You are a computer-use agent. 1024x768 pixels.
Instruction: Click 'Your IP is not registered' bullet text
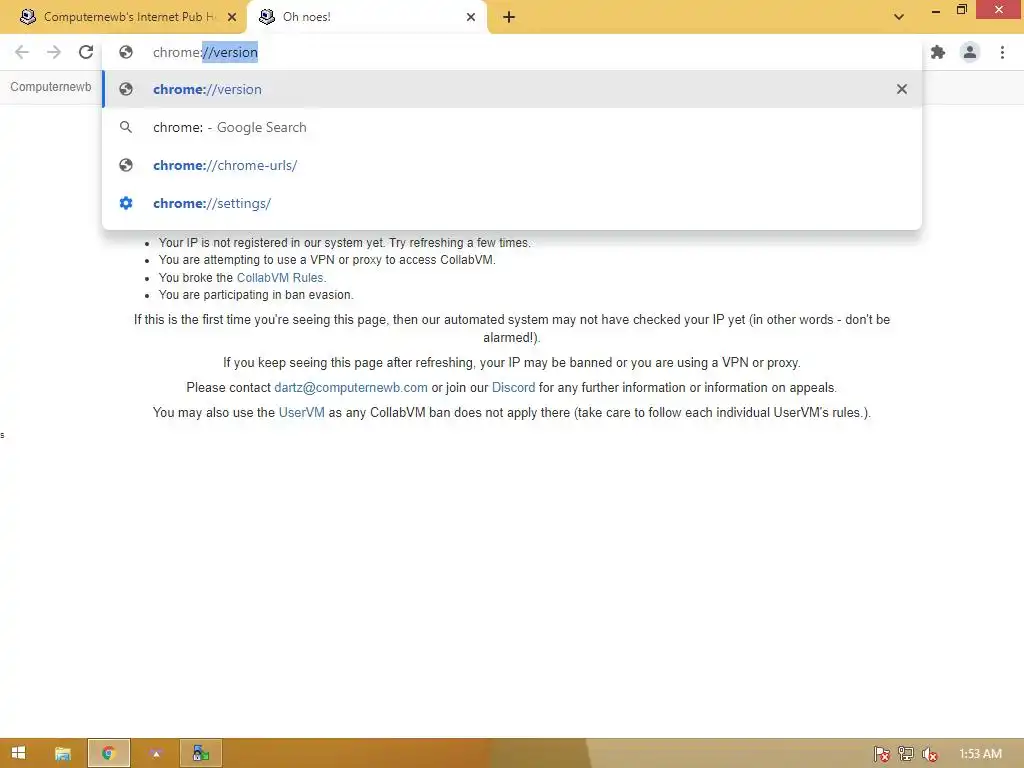click(x=345, y=242)
